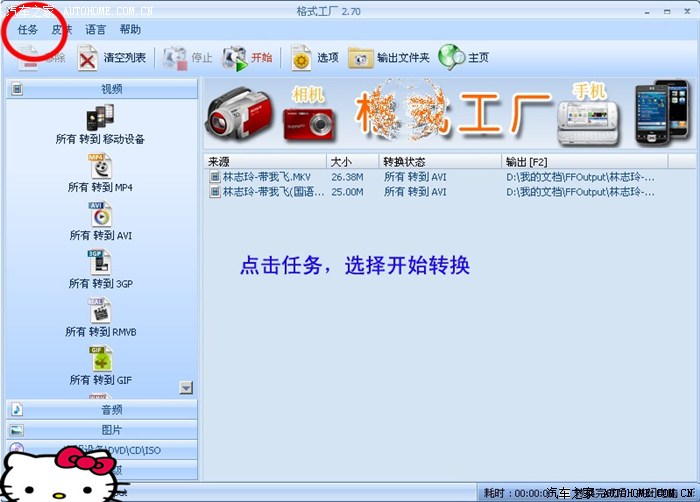Click the 来源 column header
Screen dimensions: 700x502
265,162
